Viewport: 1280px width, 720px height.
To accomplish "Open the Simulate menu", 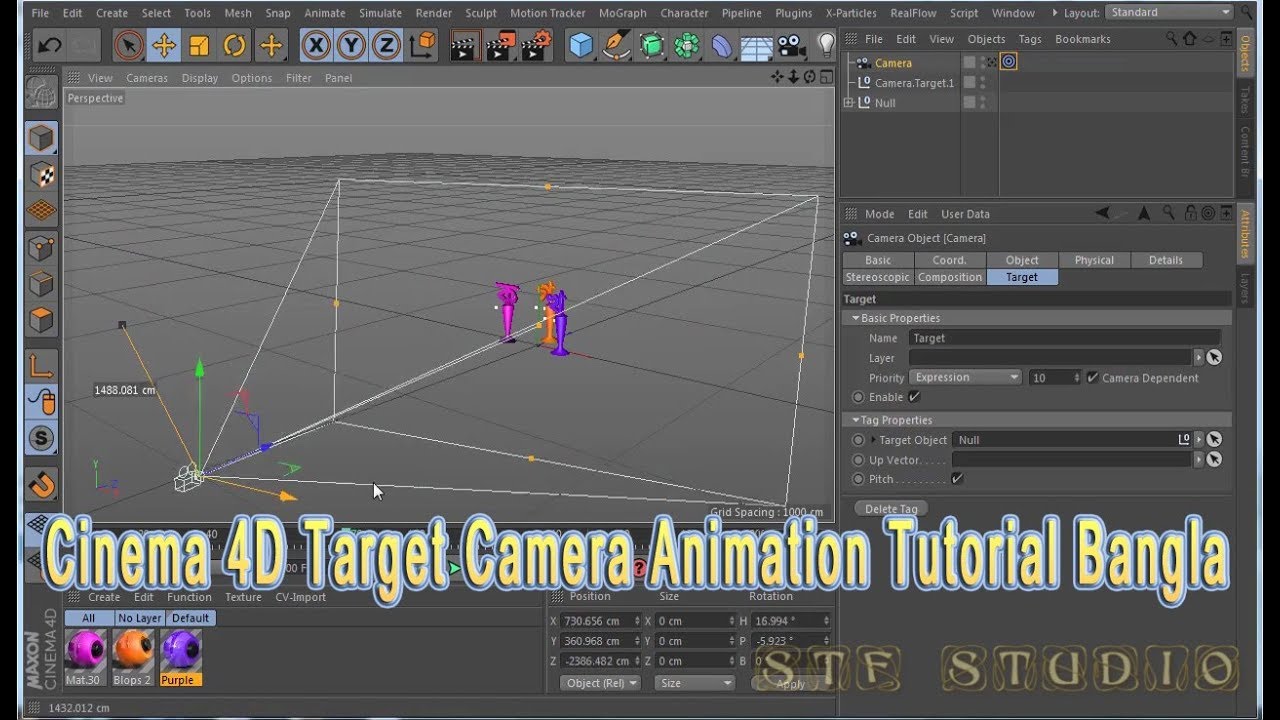I will point(380,13).
